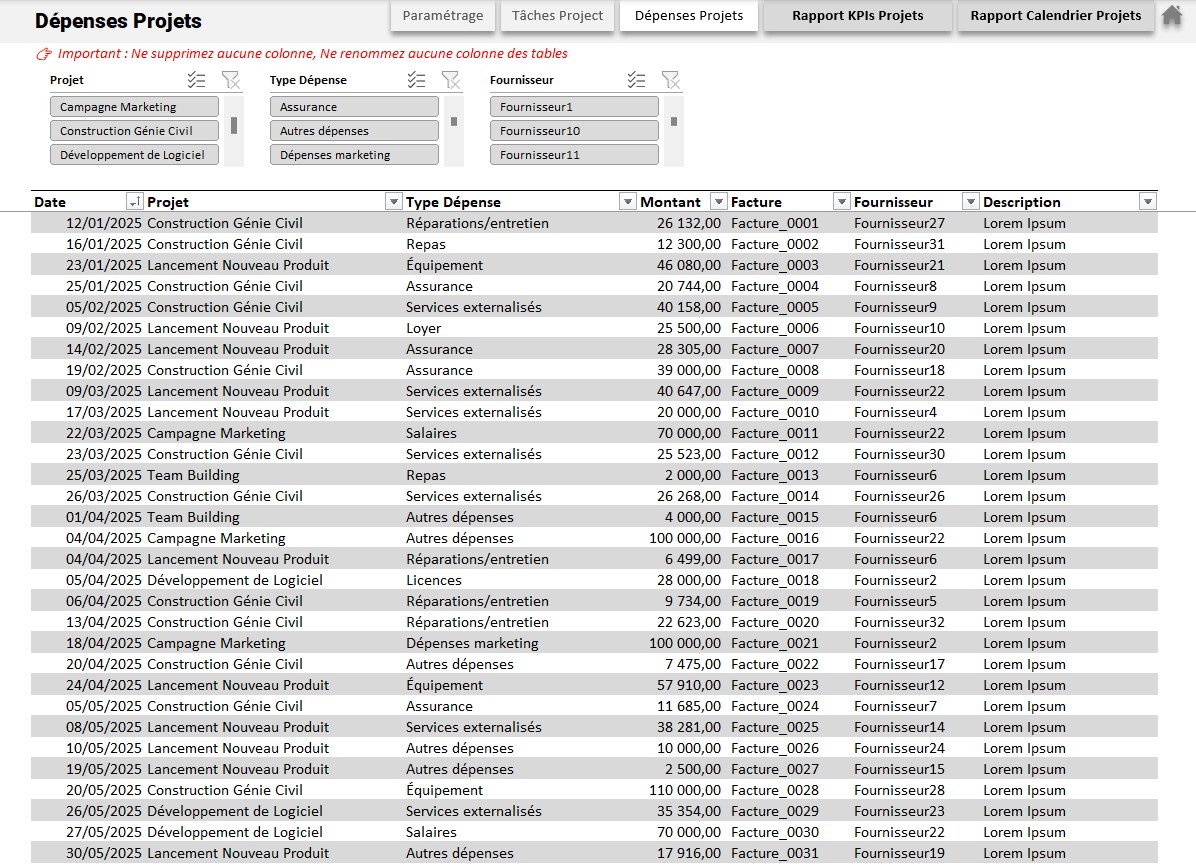The image size is (1196, 866).
Task: Go to the Tâches Project tab
Action: (557, 16)
